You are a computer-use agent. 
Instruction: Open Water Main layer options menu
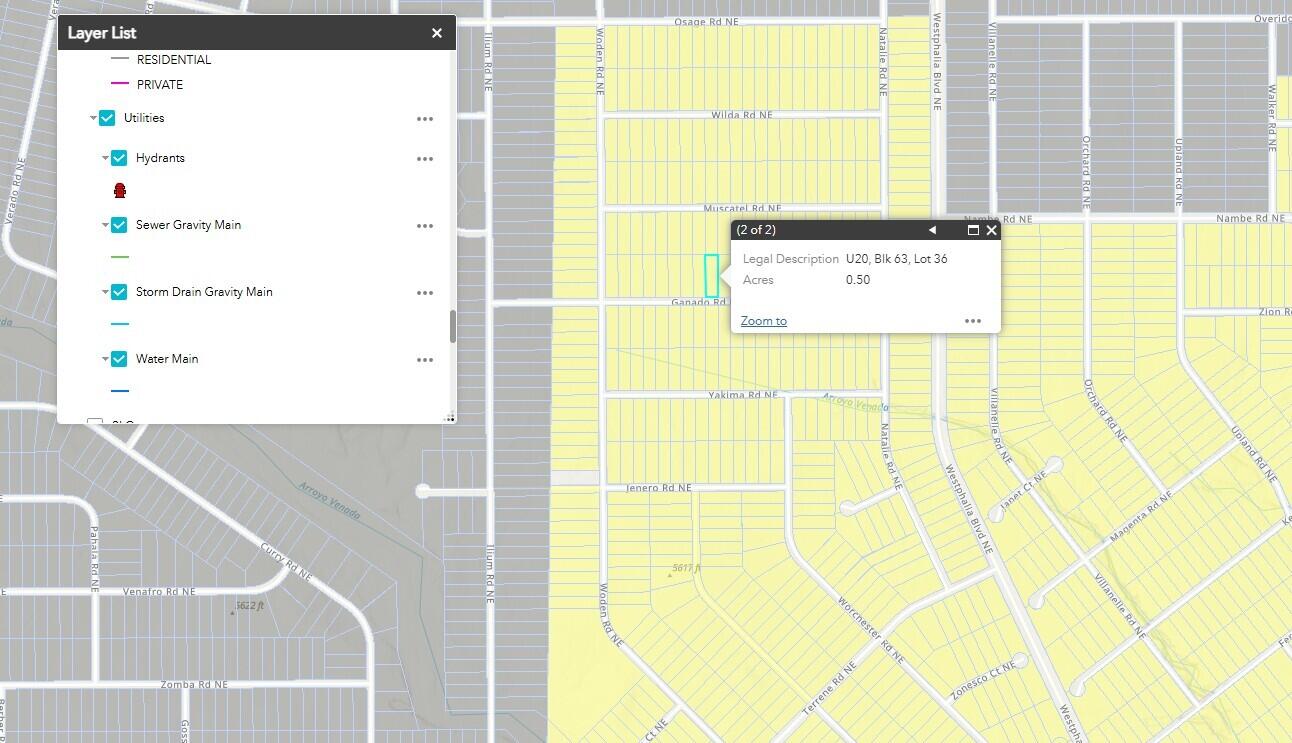[x=425, y=360]
